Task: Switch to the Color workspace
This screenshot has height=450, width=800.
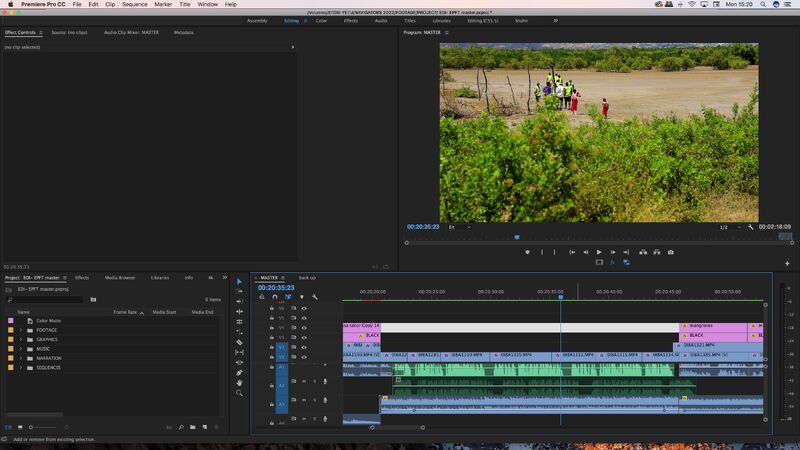Action: pyautogui.click(x=321, y=20)
